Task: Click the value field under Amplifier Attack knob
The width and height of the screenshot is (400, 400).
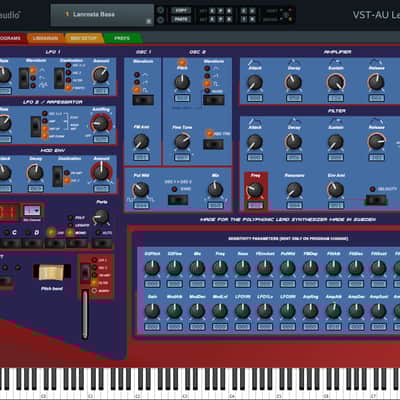Action: coord(255,98)
